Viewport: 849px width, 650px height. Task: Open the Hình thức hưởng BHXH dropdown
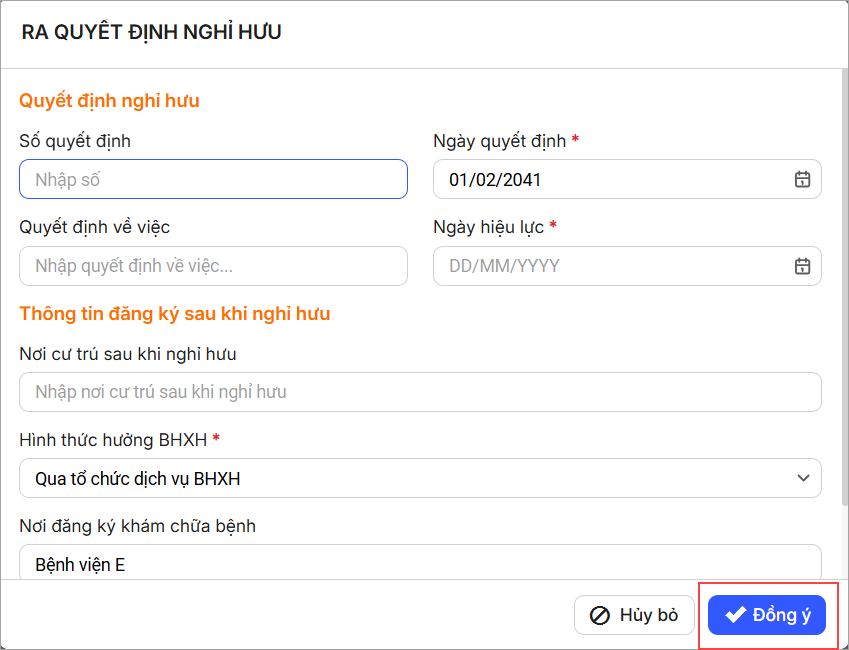click(420, 478)
